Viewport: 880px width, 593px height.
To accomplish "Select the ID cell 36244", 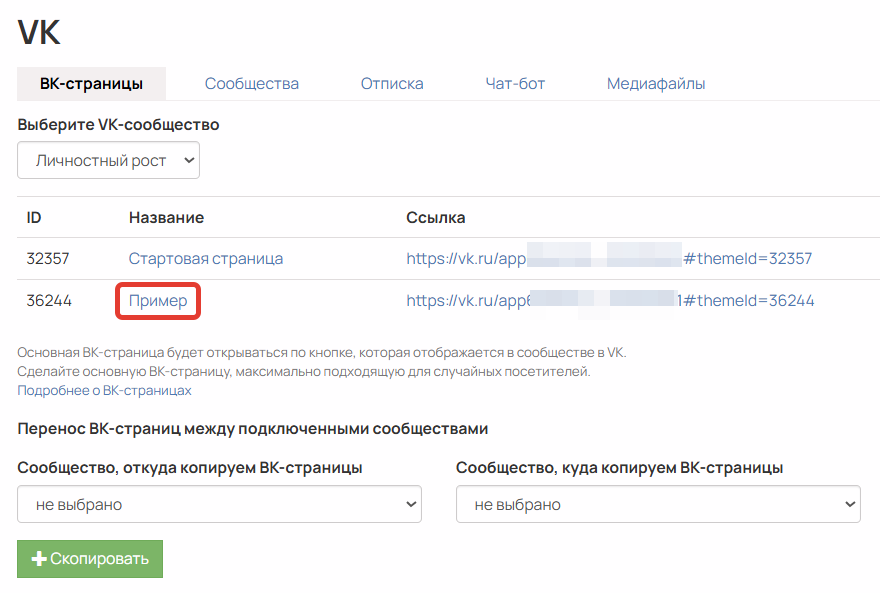I will 49,301.
